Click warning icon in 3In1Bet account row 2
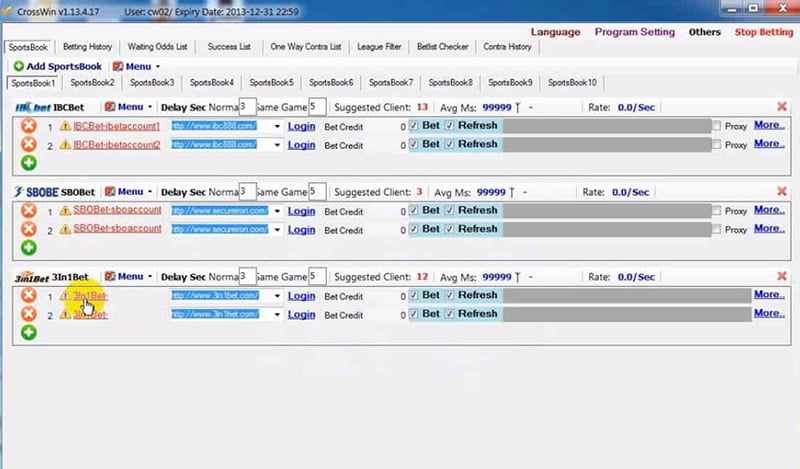The height and width of the screenshot is (469, 800). click(x=65, y=314)
